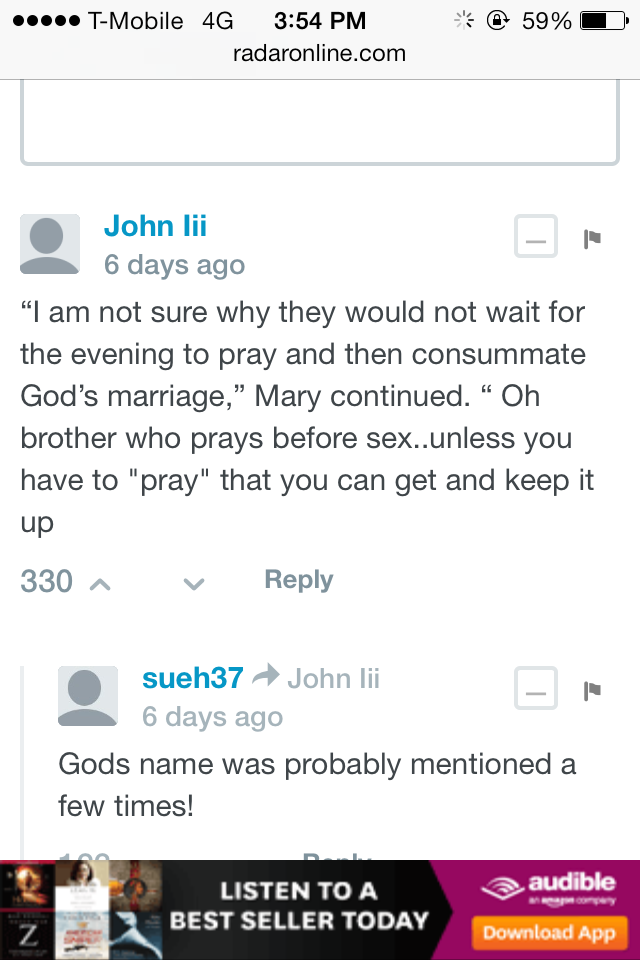Tap the Audible logo in ad
This screenshot has width=640, height=960.
tap(548, 887)
